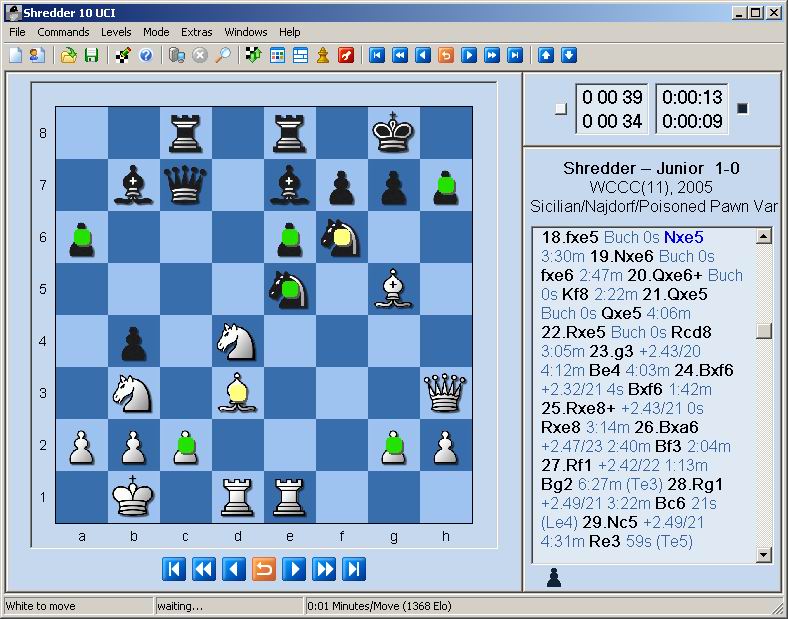Toggle the white side indicator beside clocks

click(x=560, y=109)
